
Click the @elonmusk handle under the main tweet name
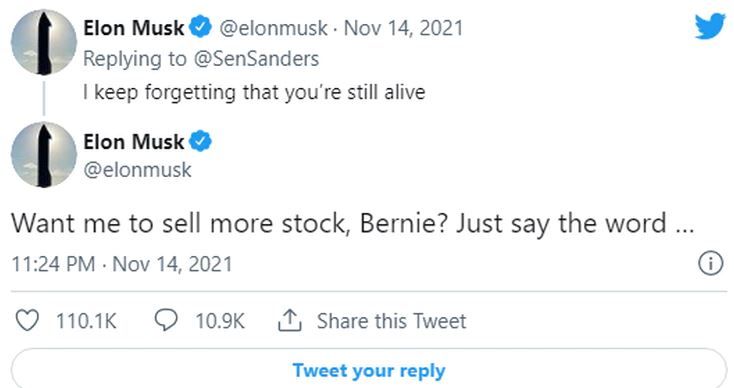(x=137, y=169)
